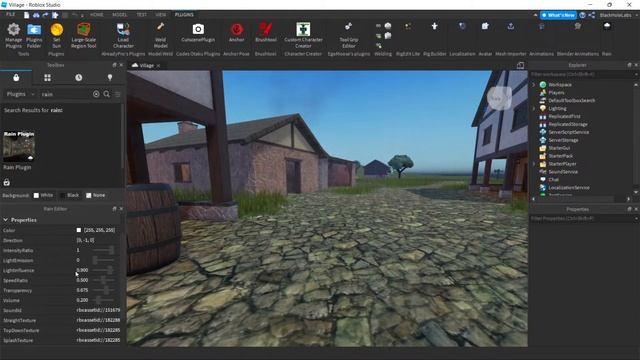This screenshot has width=640, height=360.
Task: Switch Toolbox to Creations lightbulb tab
Action: click(x=110, y=78)
